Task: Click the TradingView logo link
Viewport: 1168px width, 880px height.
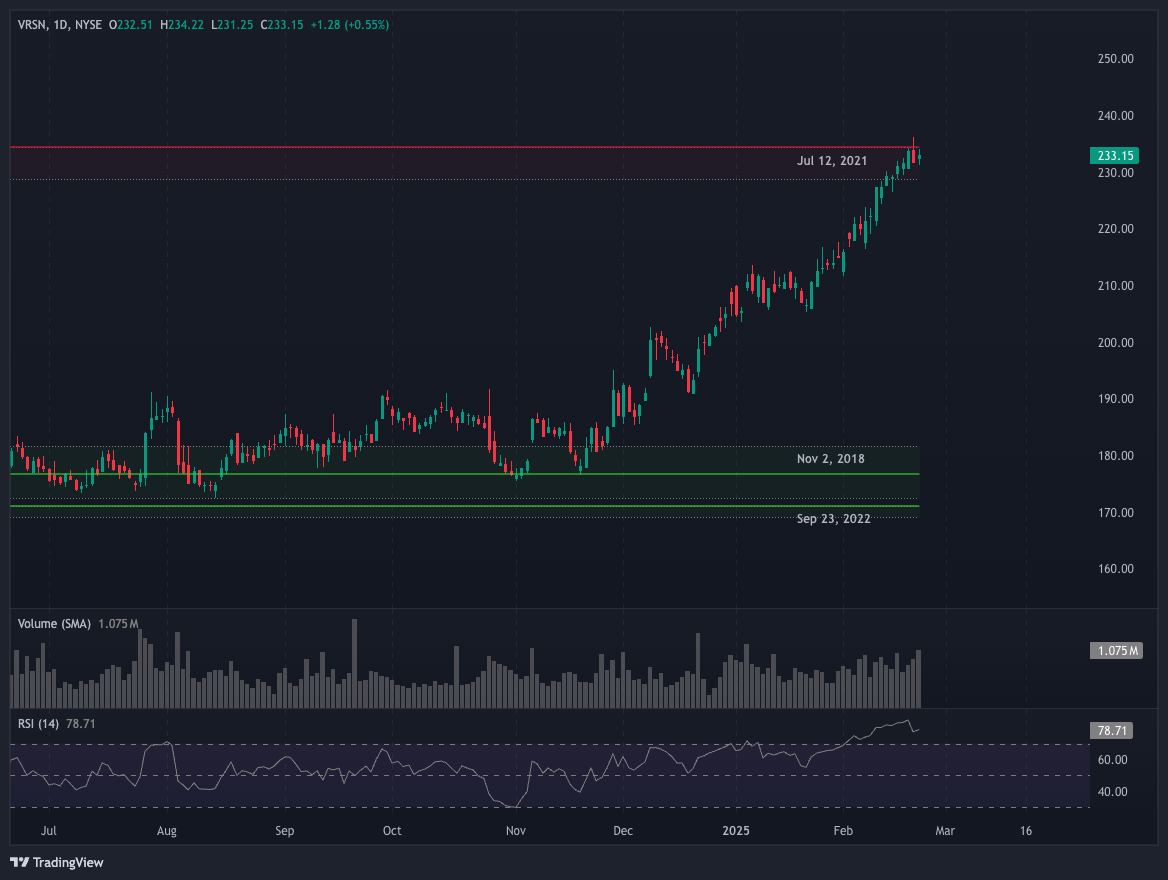Action: click(x=57, y=862)
